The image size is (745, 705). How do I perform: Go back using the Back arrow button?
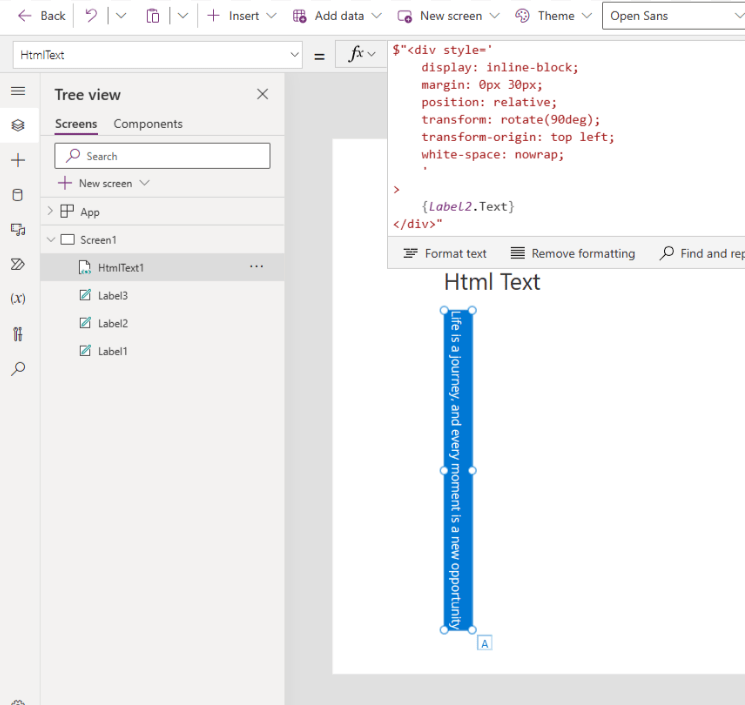[x=41, y=16]
